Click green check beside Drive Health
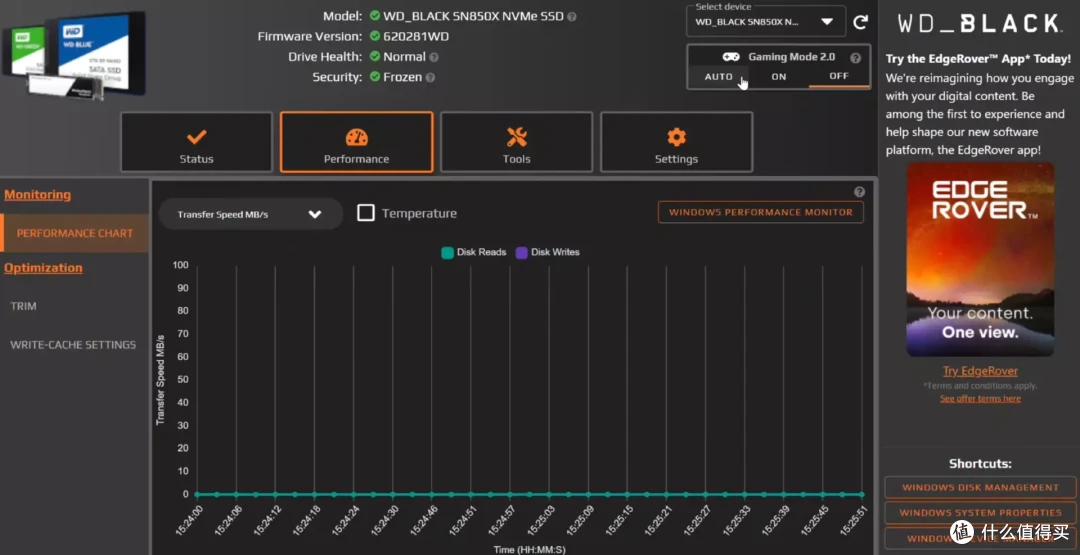This screenshot has width=1080, height=555. 375,57
